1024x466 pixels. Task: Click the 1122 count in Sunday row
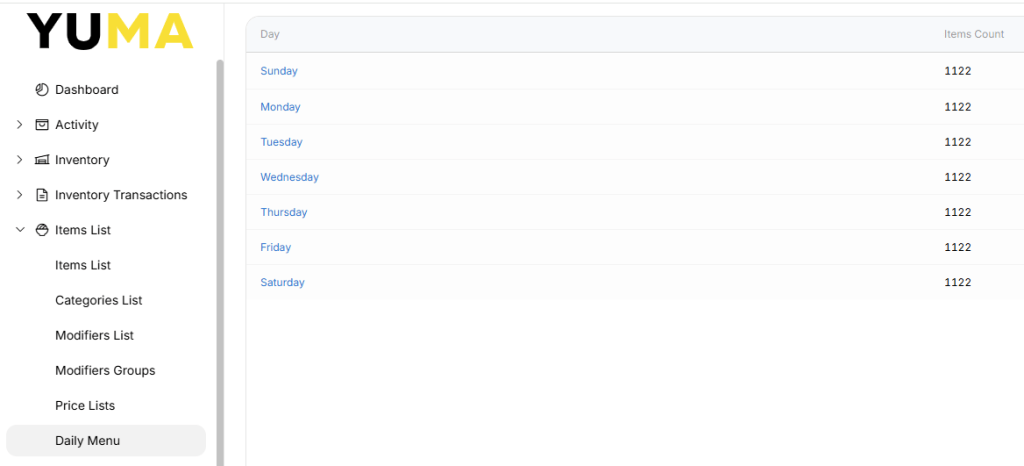[958, 71]
